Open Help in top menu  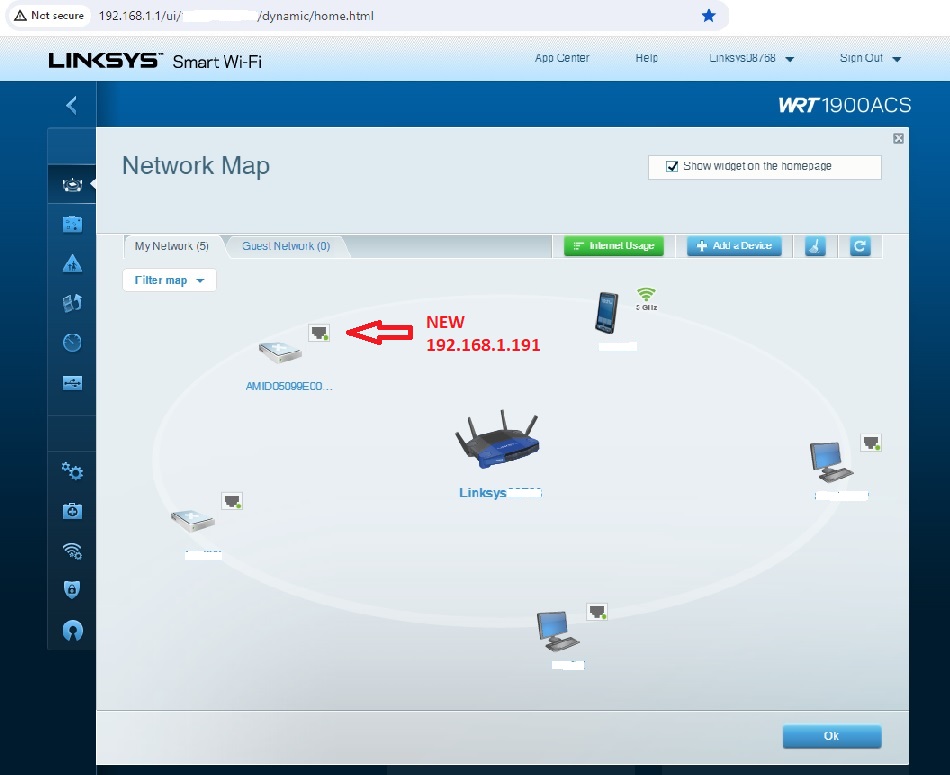click(646, 58)
